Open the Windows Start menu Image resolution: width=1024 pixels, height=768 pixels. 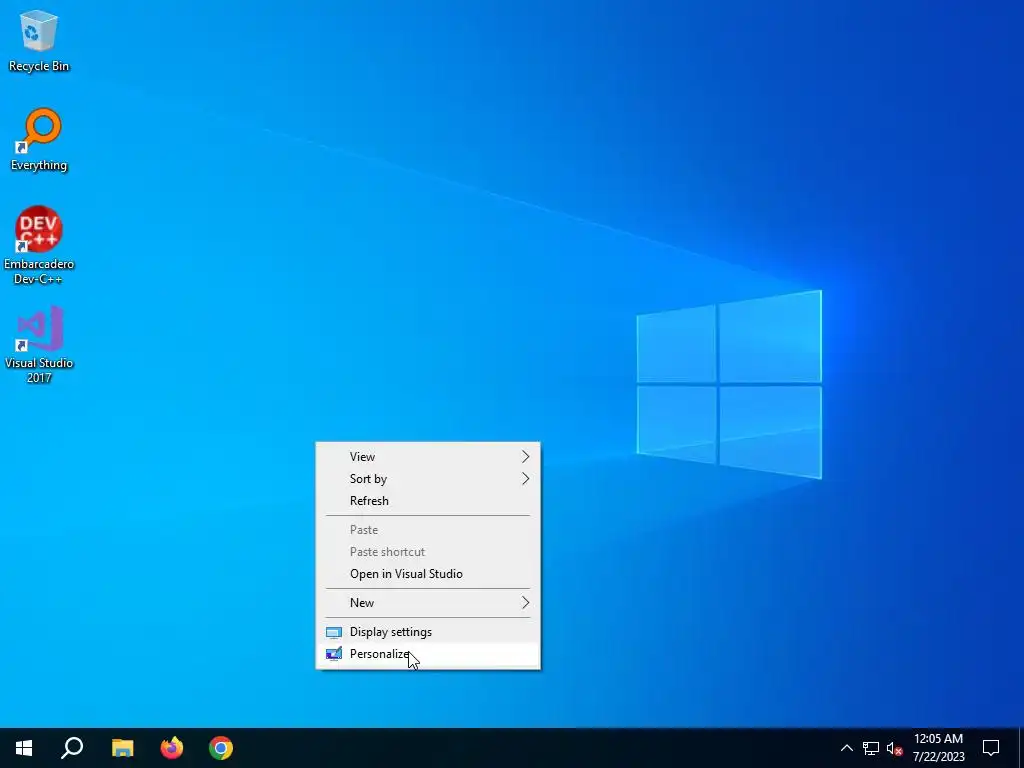point(24,748)
